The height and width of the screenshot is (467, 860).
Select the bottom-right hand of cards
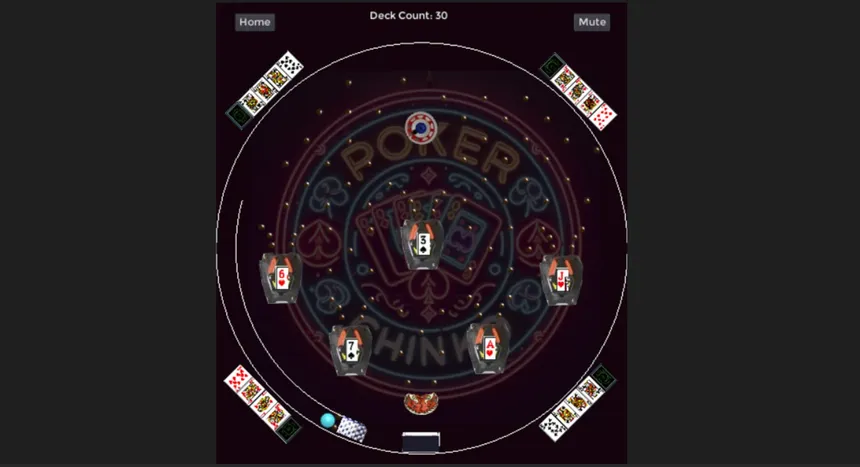click(x=578, y=402)
